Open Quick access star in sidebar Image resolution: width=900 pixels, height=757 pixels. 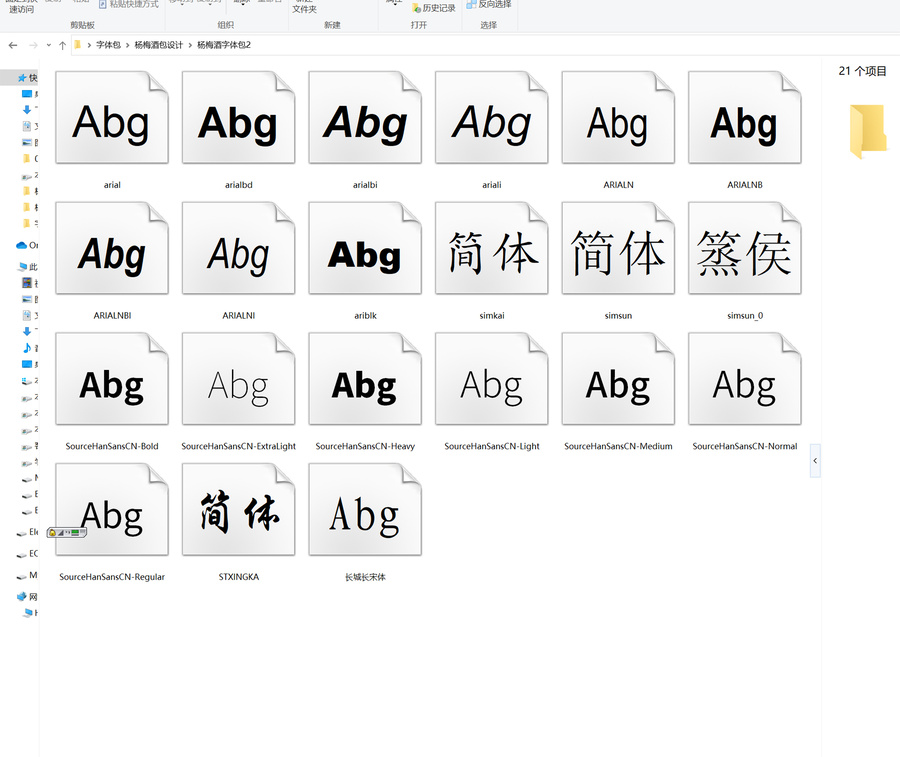click(22, 77)
